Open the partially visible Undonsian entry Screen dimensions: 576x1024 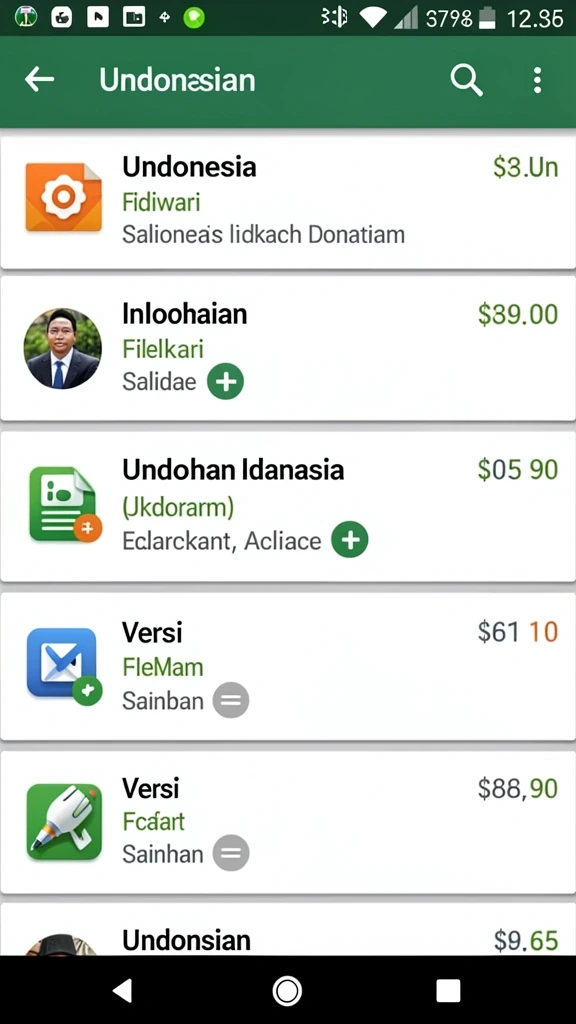pyautogui.click(x=288, y=929)
